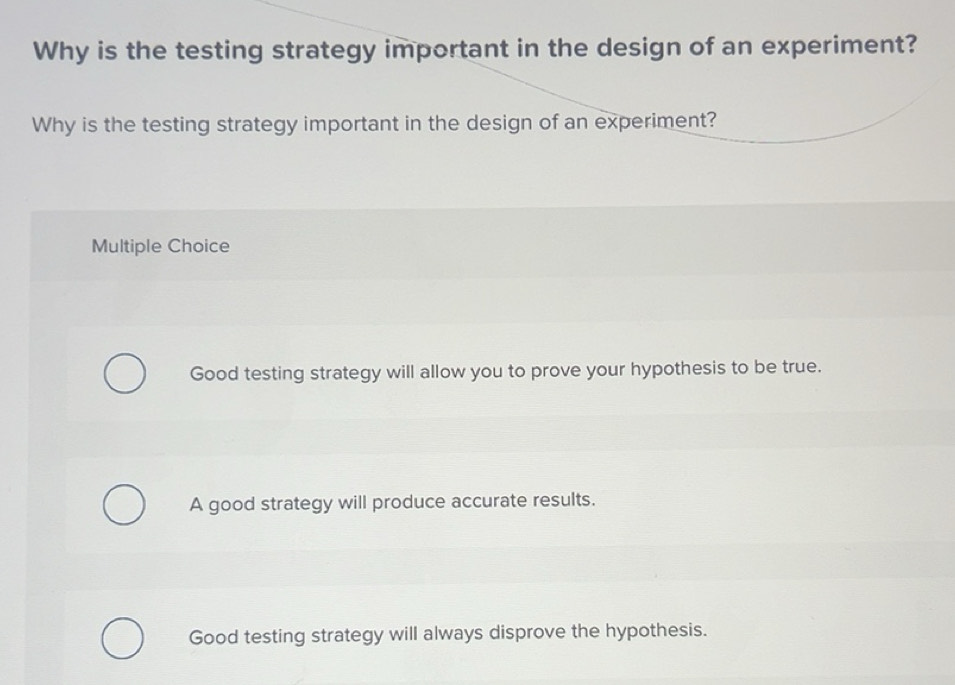Click the circle next to the bottom answer
The width and height of the screenshot is (955, 685).
point(124,634)
